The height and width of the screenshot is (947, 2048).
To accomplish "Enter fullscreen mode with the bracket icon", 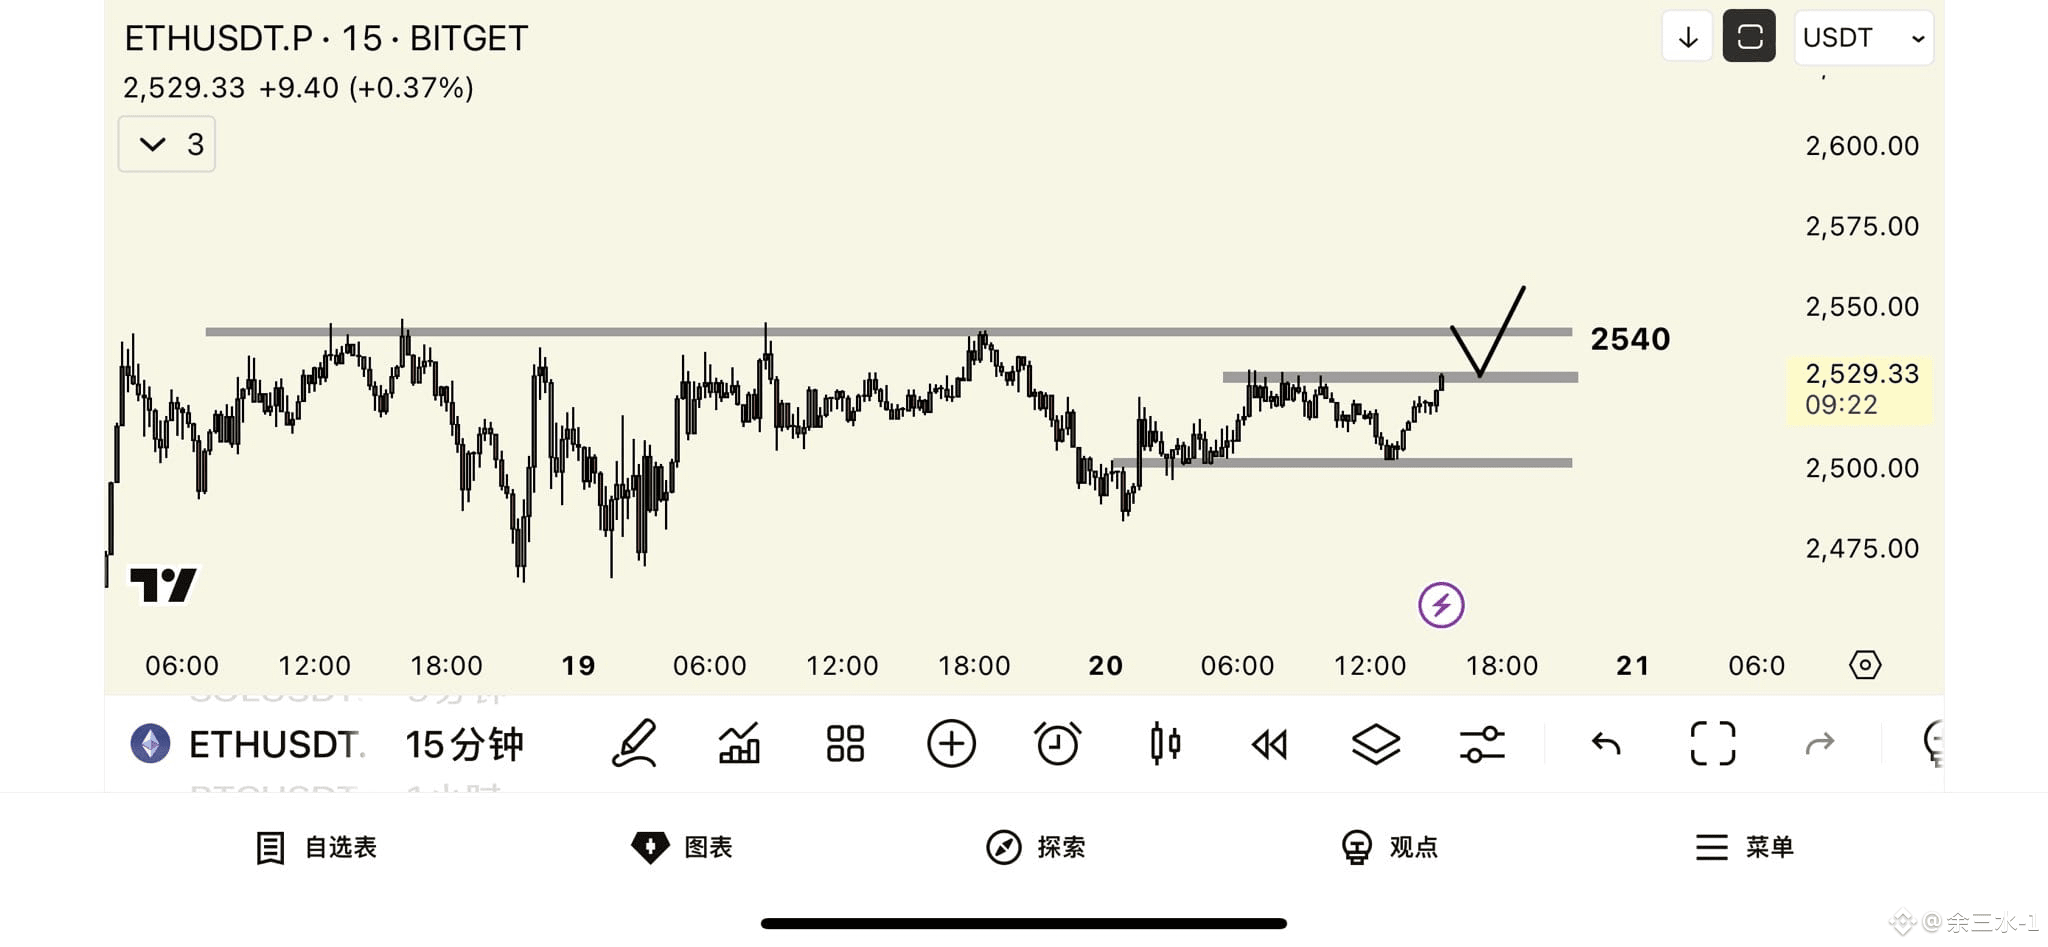I will [1713, 744].
